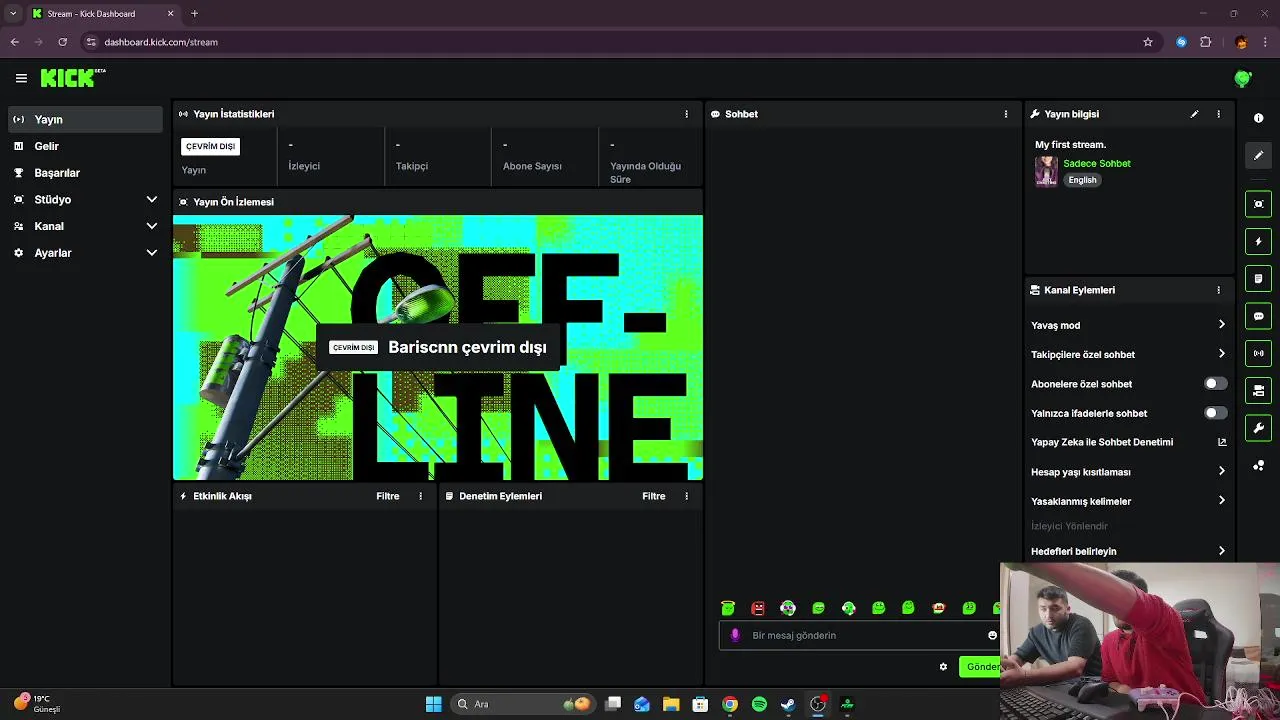Click the chat message input field

click(x=860, y=635)
